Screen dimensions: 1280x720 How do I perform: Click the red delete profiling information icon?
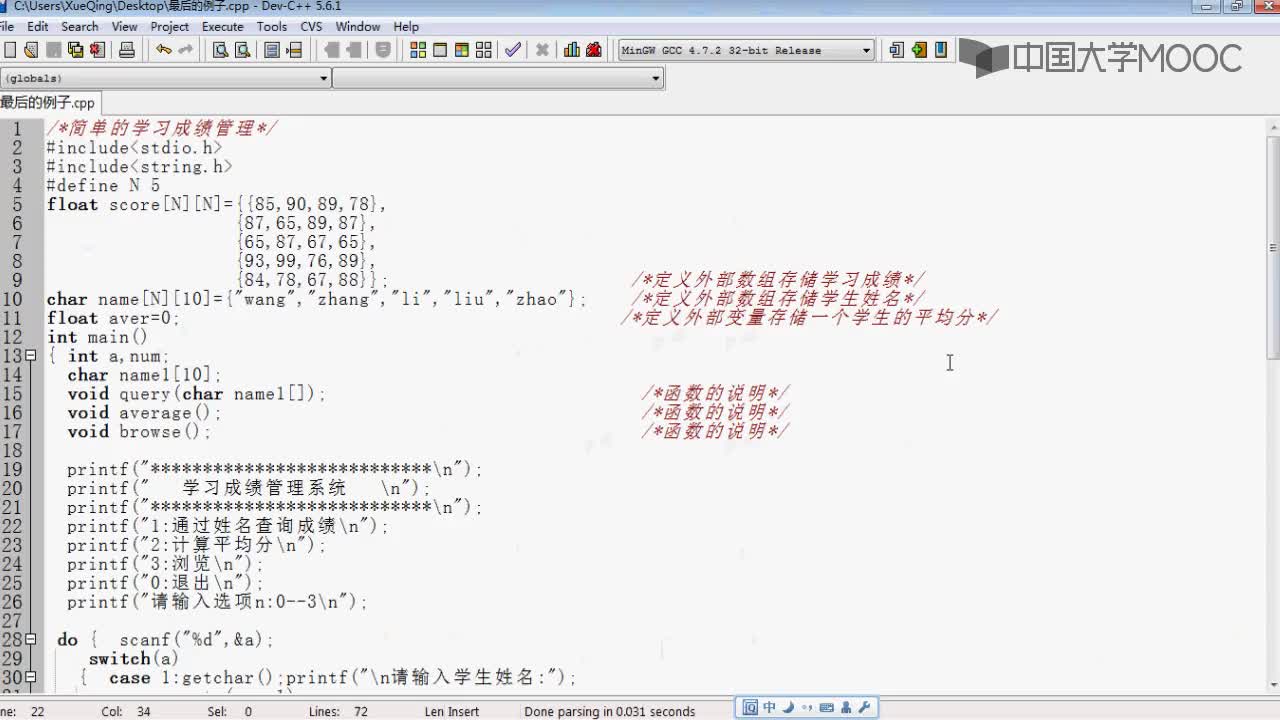[594, 50]
